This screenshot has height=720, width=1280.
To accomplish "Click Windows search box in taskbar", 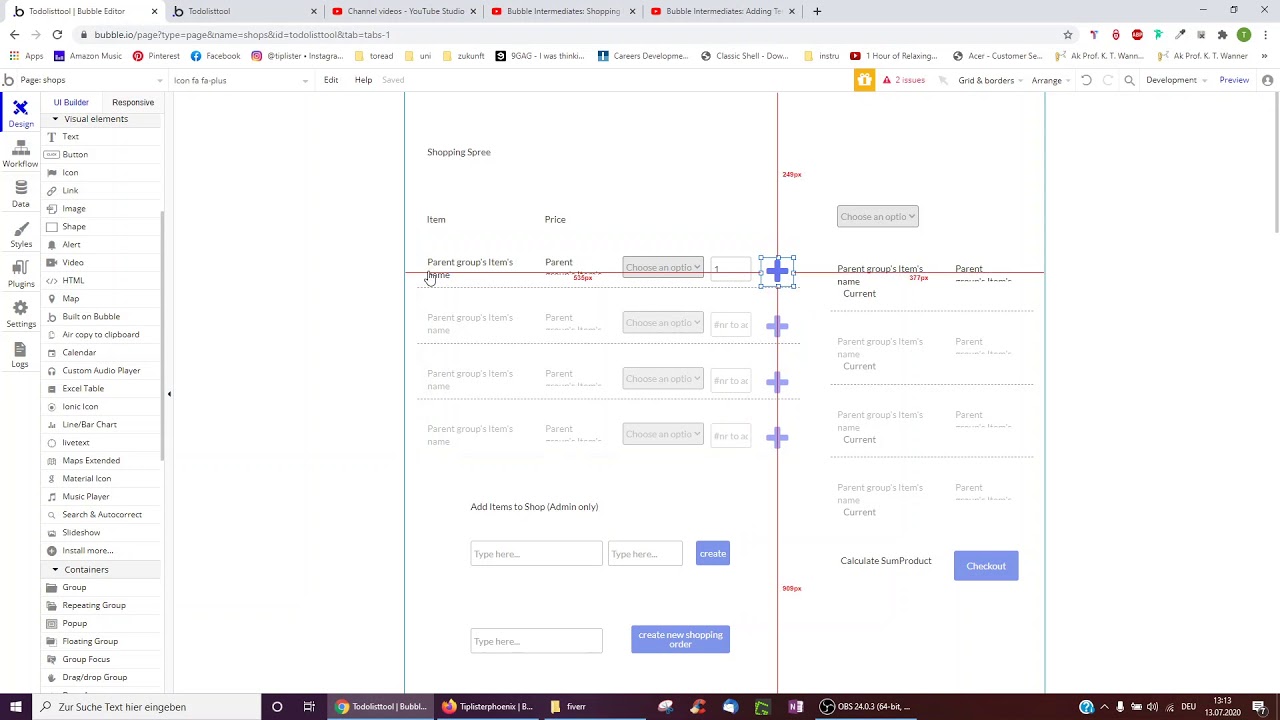I will 147,707.
